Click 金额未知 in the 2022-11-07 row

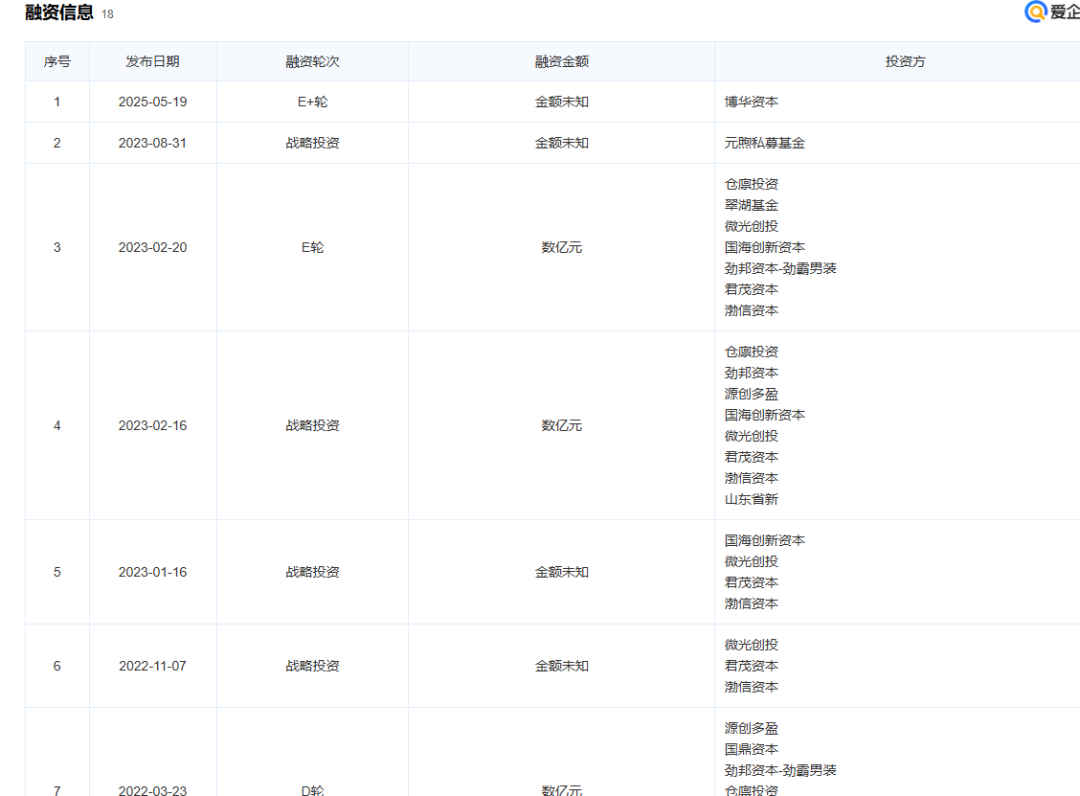(562, 666)
